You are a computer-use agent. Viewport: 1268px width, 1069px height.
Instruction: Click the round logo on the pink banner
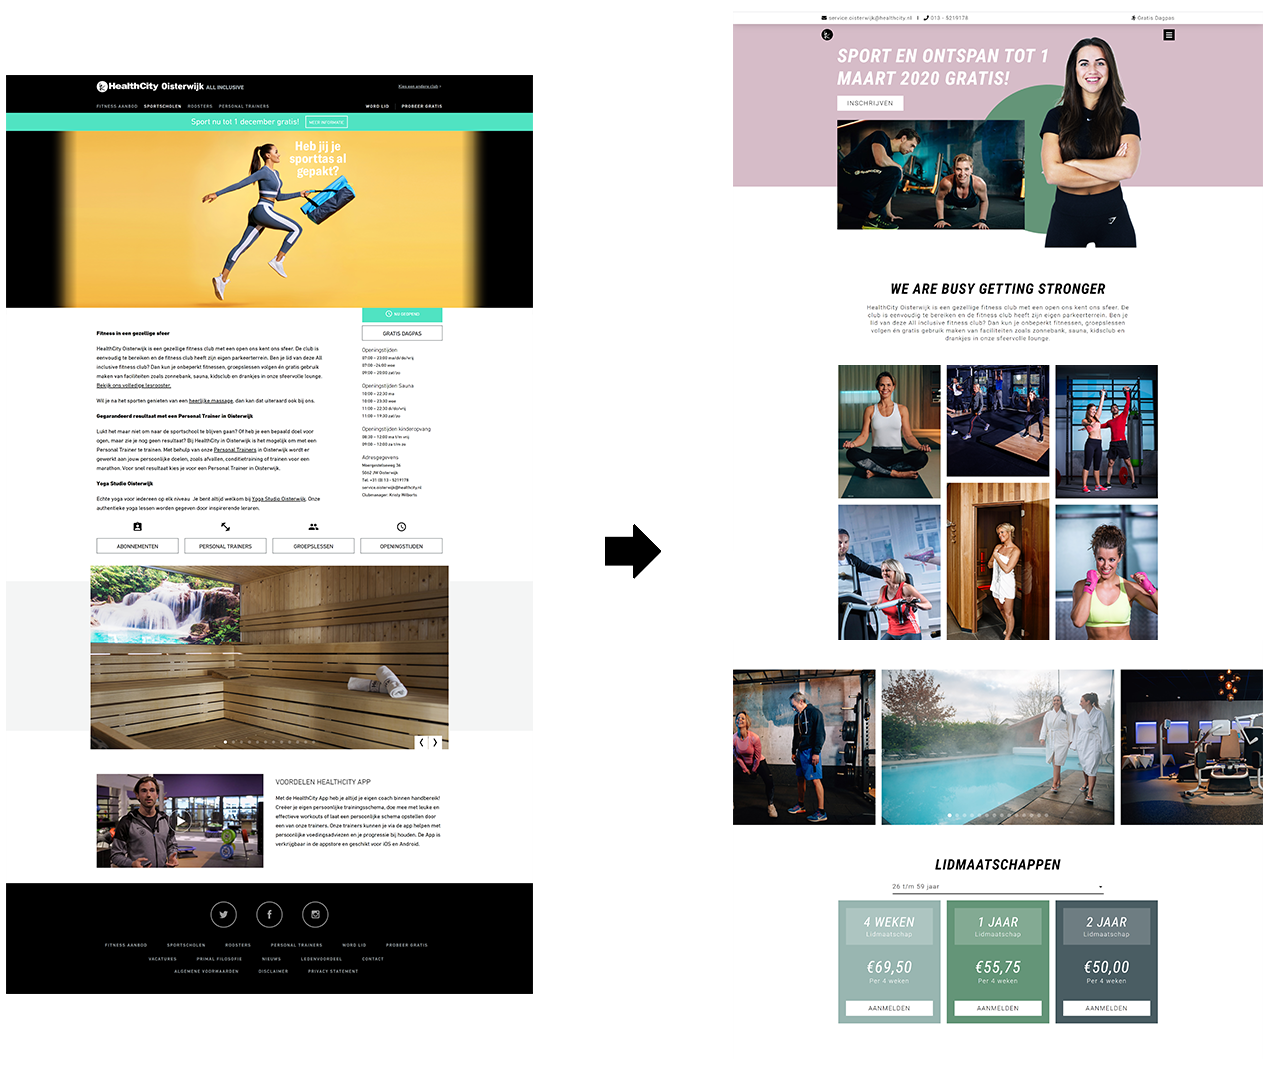tap(827, 35)
